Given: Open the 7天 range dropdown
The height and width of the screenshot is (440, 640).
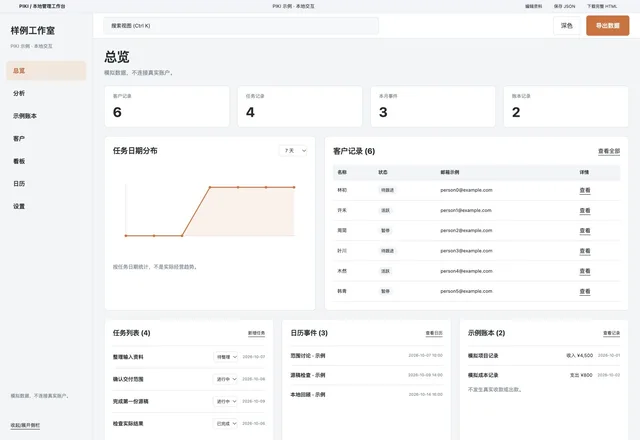Looking at the screenshot, I should [293, 151].
